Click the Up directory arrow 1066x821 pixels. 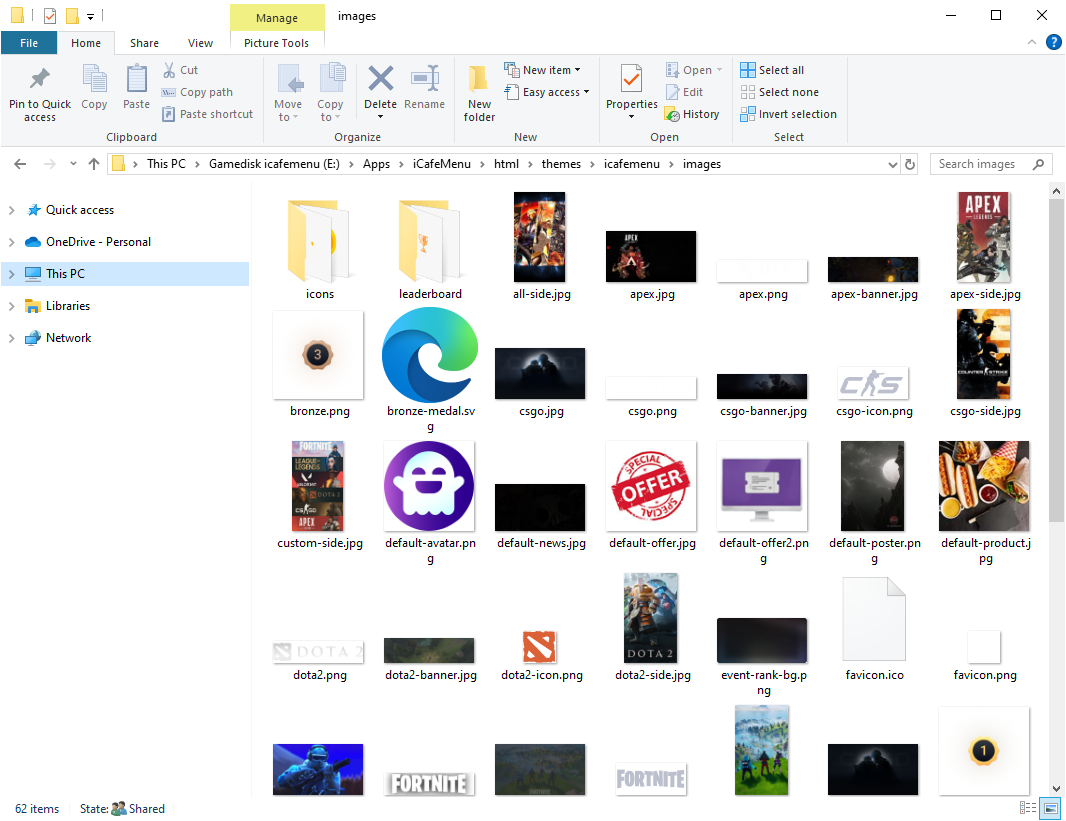tap(94, 164)
